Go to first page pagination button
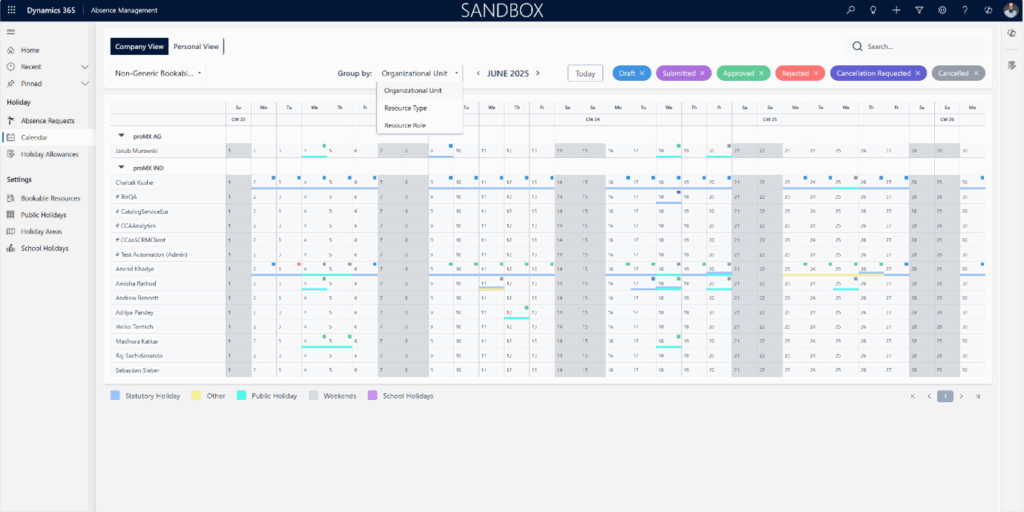Image resolution: width=1024 pixels, height=512 pixels. coord(913,396)
